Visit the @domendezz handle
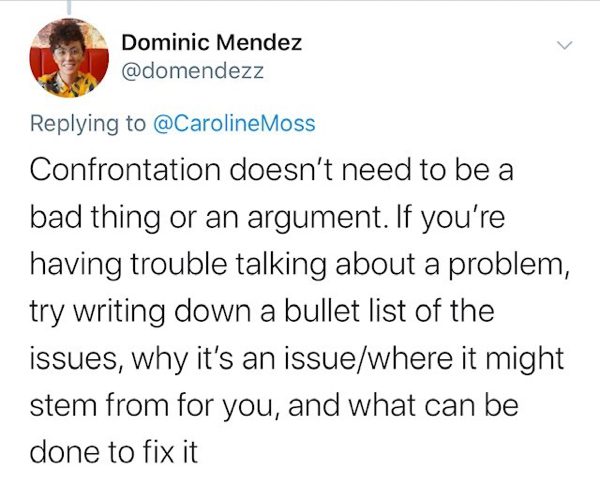600x485 pixels. coord(192,71)
